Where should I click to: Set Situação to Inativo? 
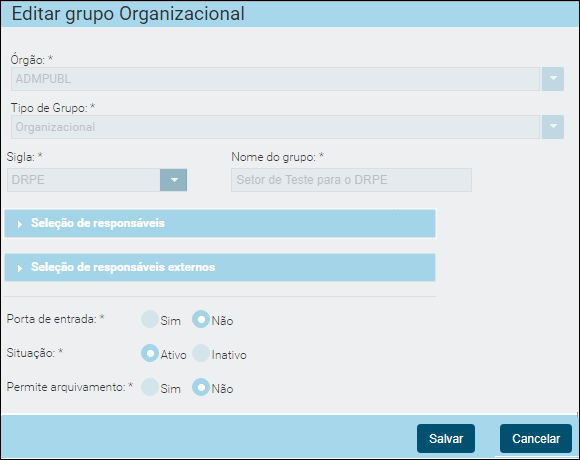coord(201,353)
